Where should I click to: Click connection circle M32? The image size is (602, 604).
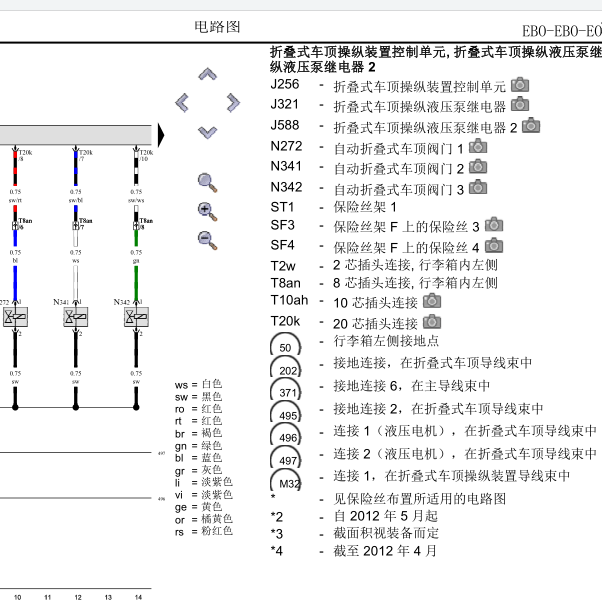coord(285,479)
